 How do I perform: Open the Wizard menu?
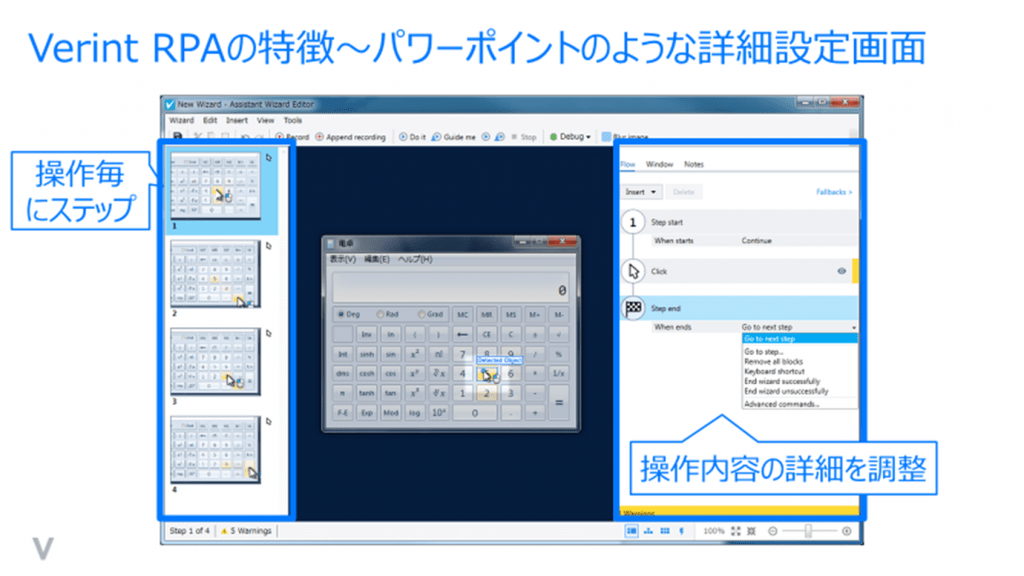click(x=182, y=120)
